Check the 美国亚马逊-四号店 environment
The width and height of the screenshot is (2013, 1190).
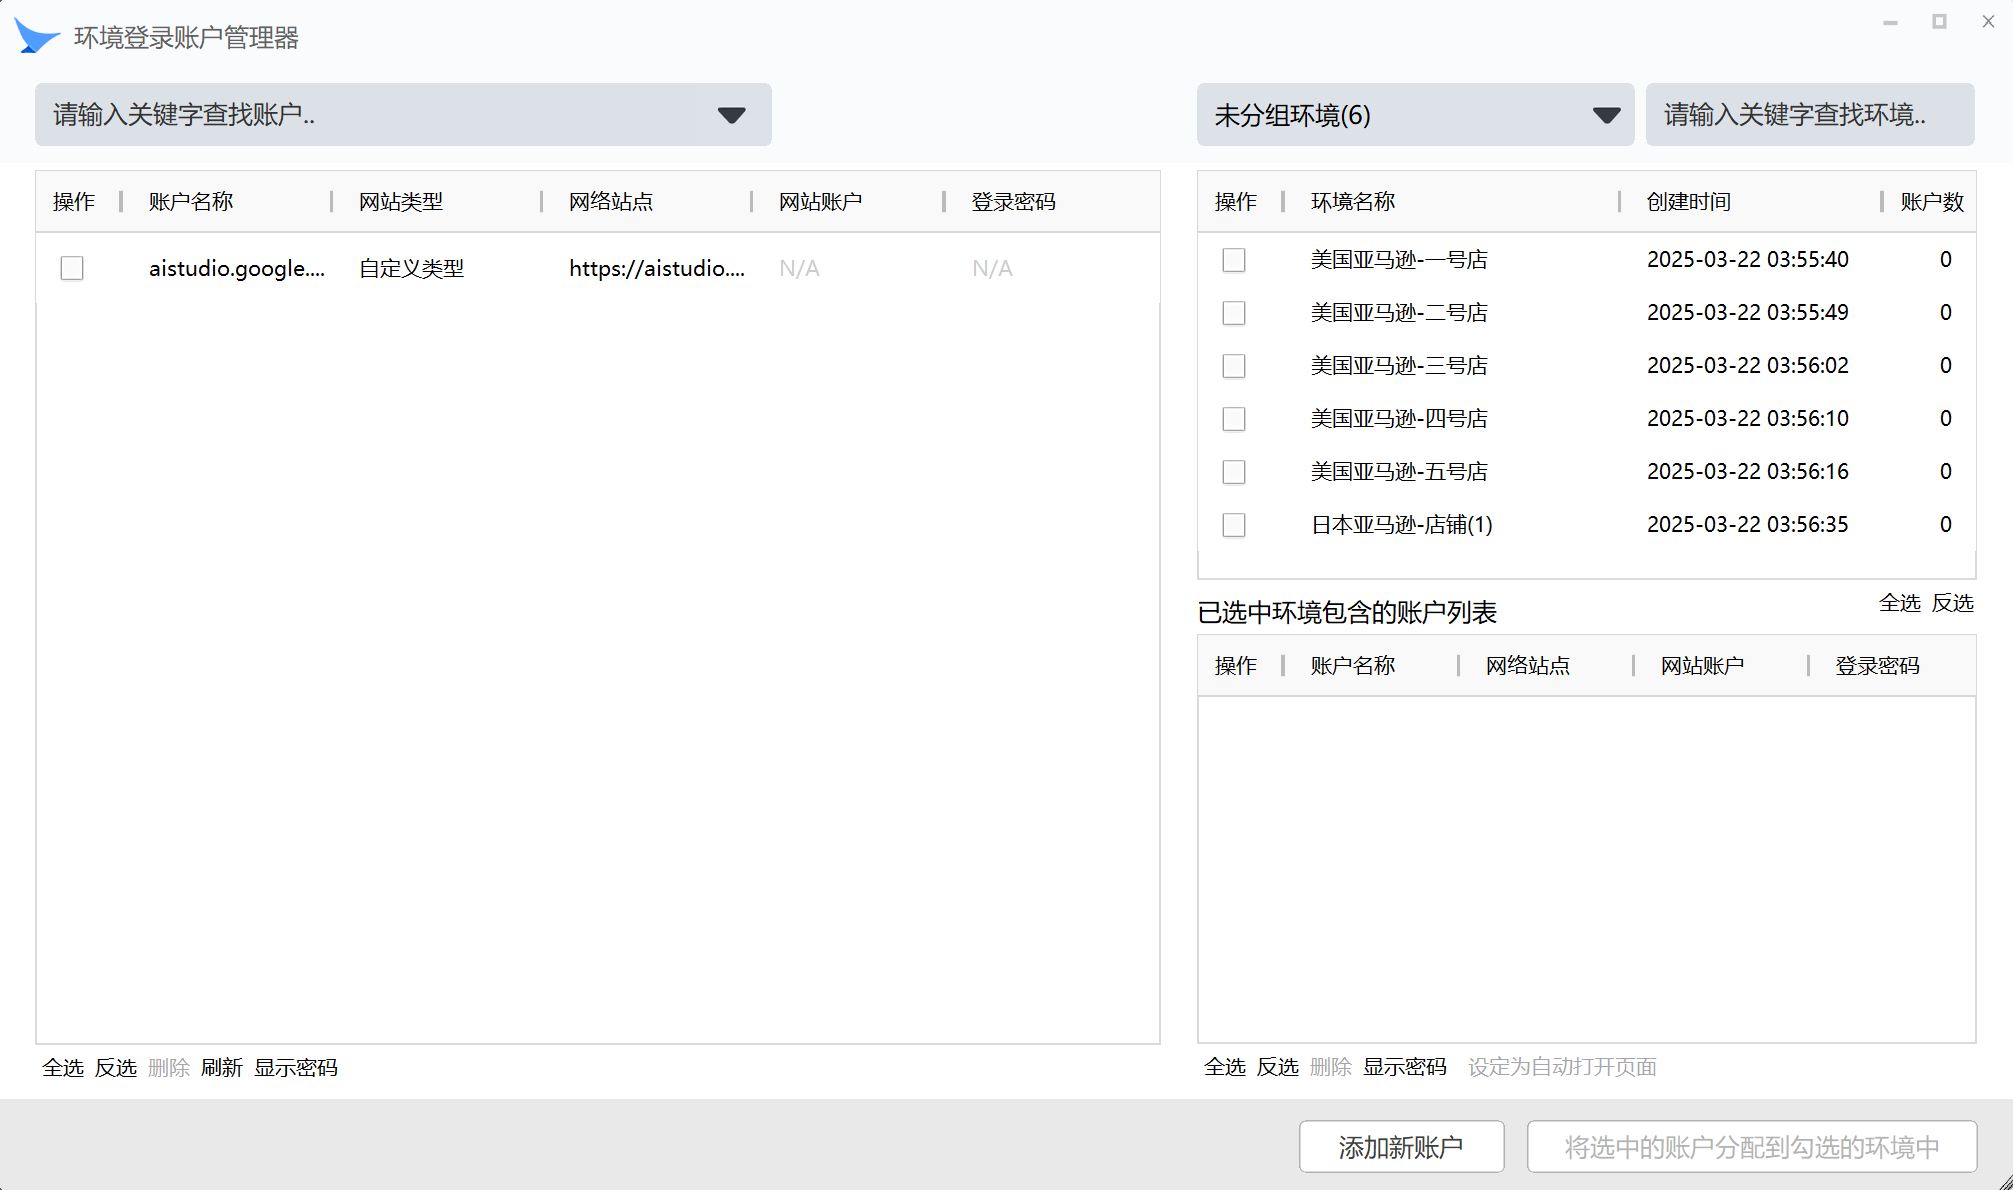tap(1234, 419)
